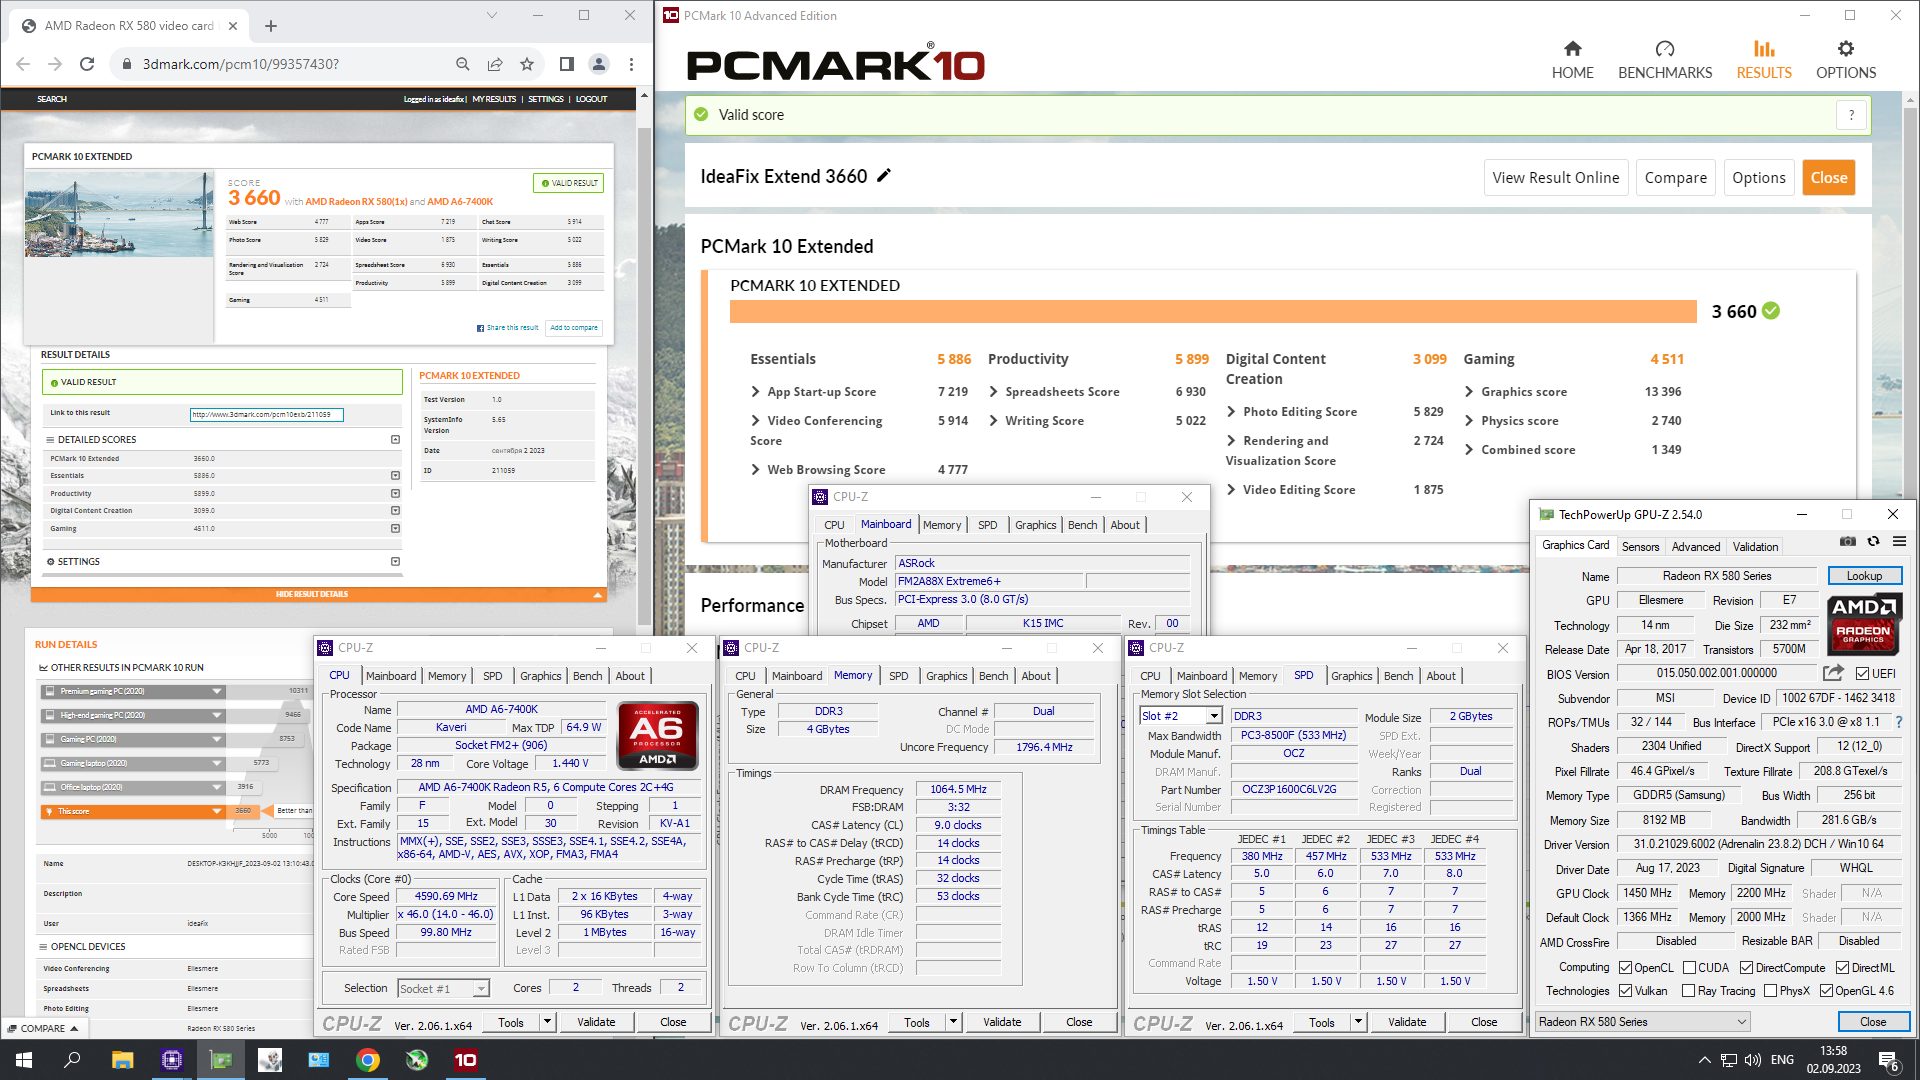Image resolution: width=1920 pixels, height=1080 pixels.
Task: Open Bench tab in CPU-Z Mainboard window
Action: point(1082,525)
